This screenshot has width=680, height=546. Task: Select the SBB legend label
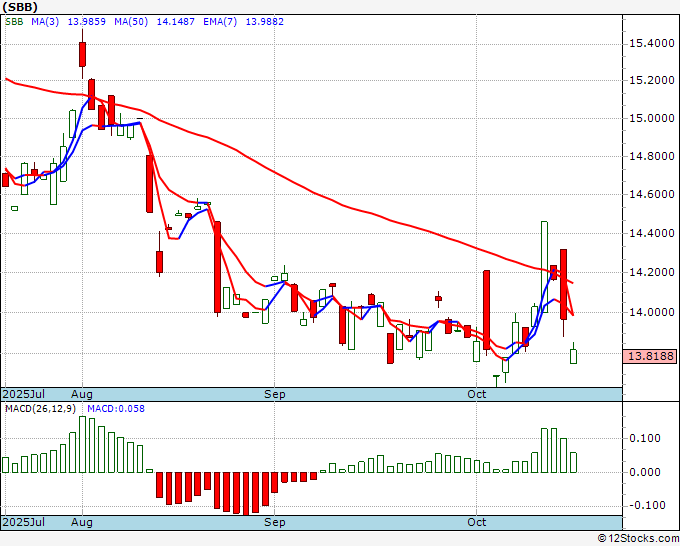[14, 22]
